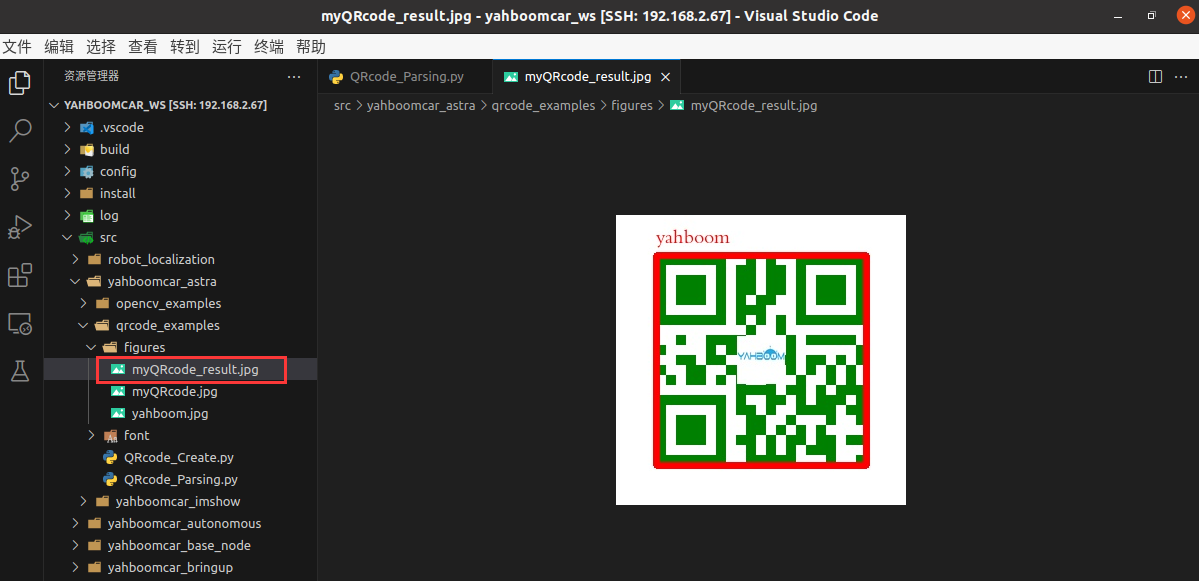Open the Run and Debug view

pyautogui.click(x=19, y=227)
